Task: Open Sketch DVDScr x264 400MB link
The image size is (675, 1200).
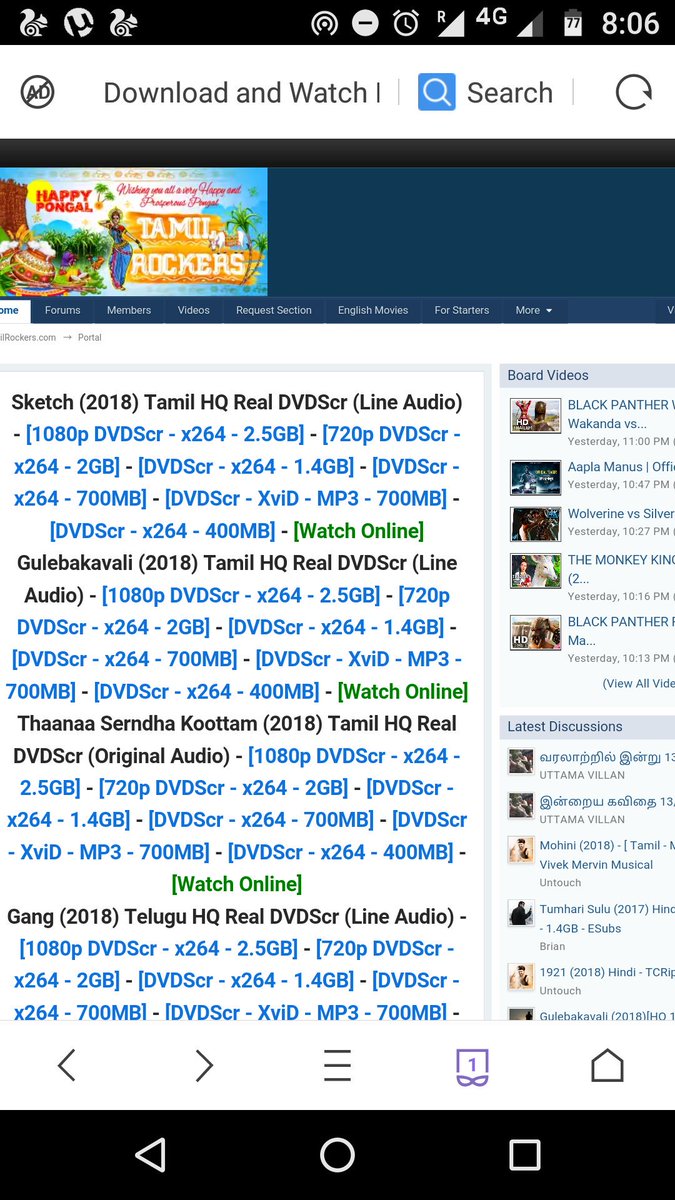Action: tap(162, 531)
